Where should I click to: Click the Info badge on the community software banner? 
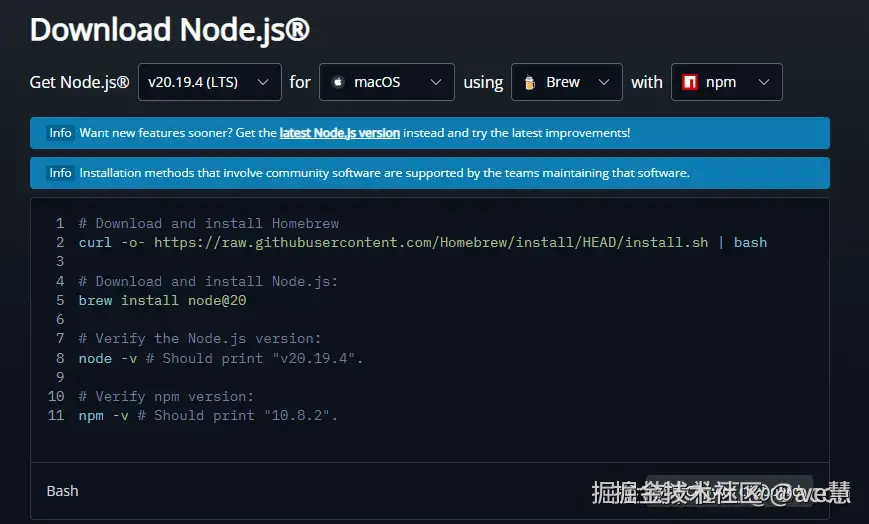coord(60,173)
